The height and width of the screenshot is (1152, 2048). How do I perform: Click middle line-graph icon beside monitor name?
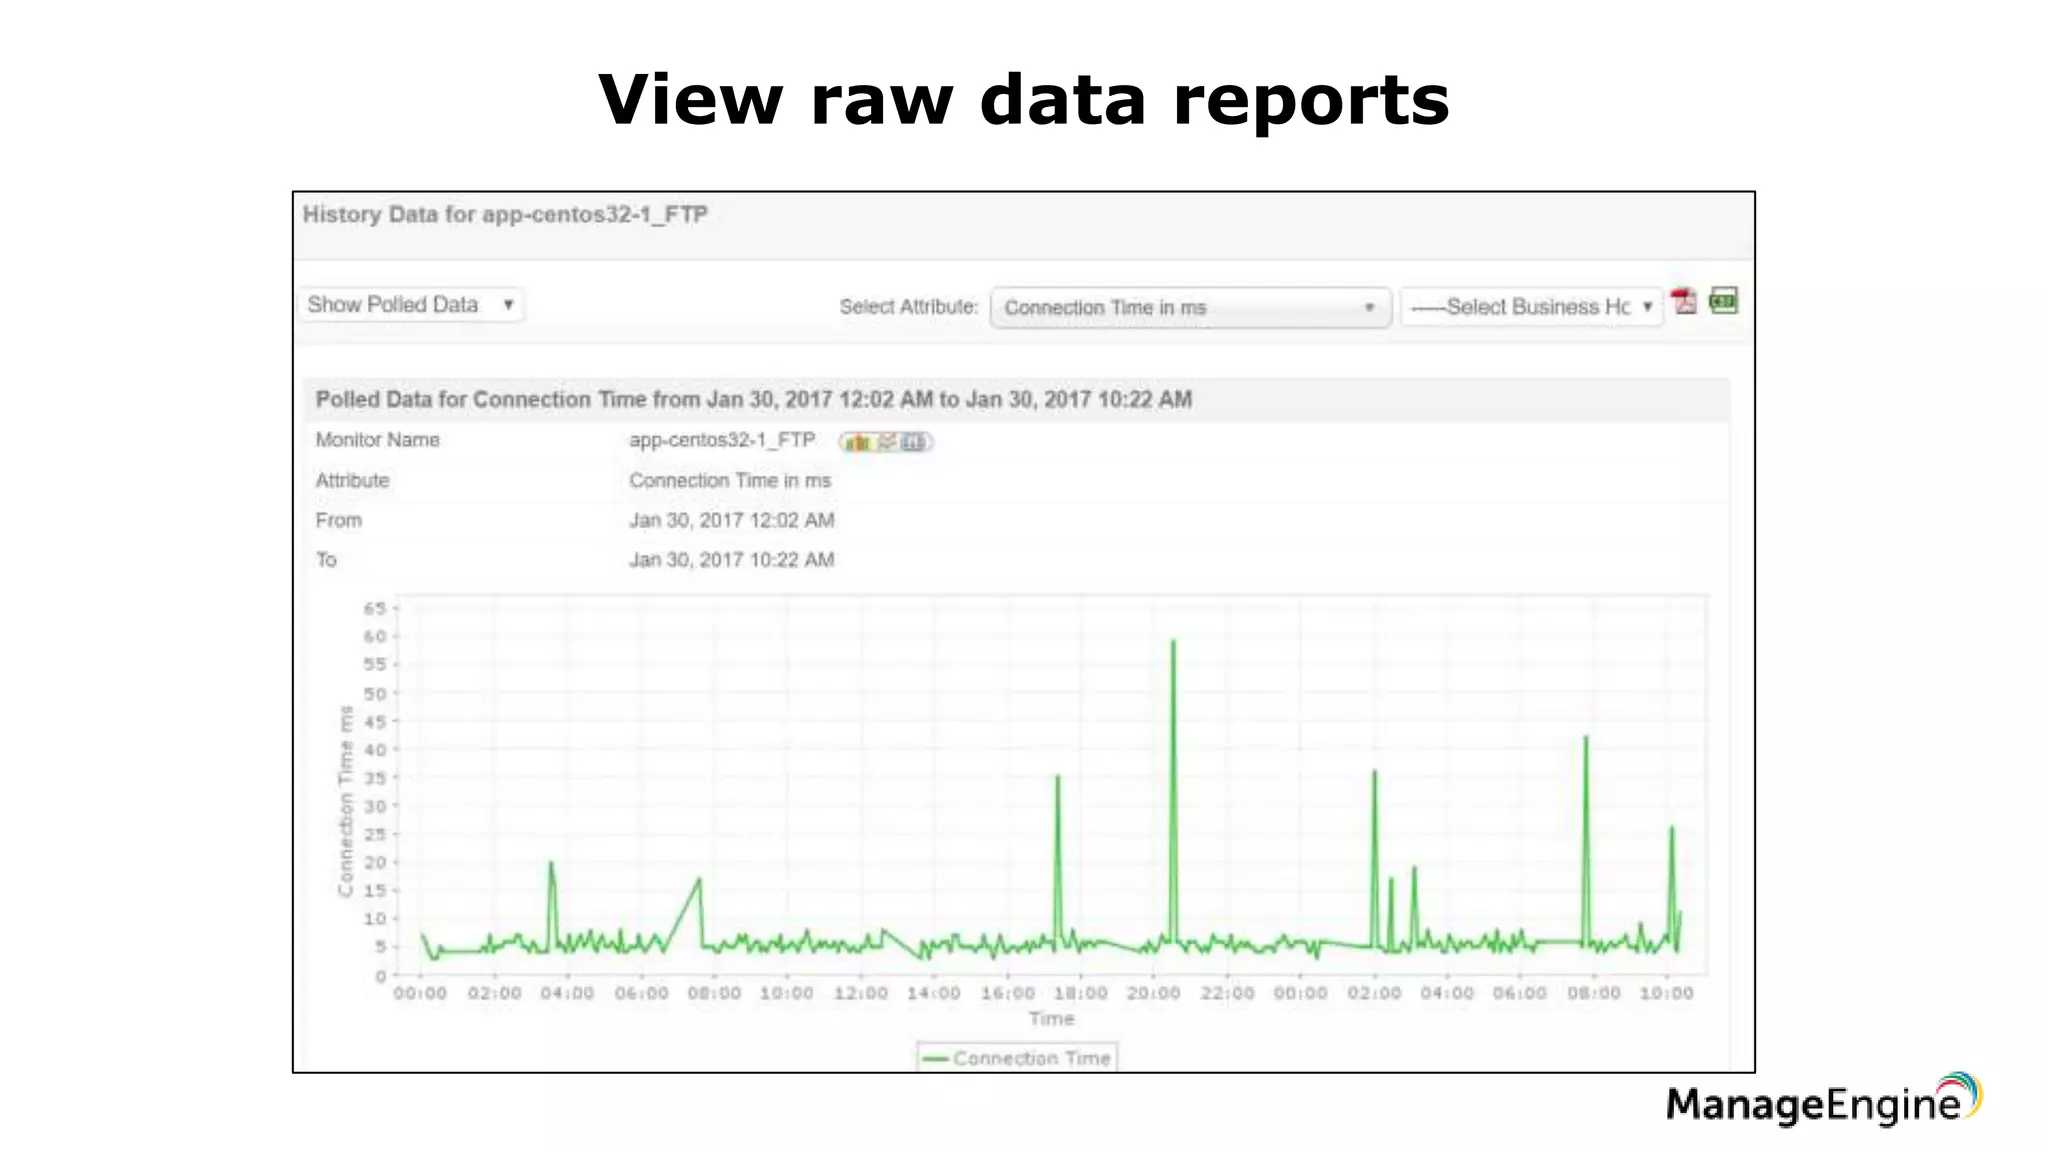coord(886,442)
